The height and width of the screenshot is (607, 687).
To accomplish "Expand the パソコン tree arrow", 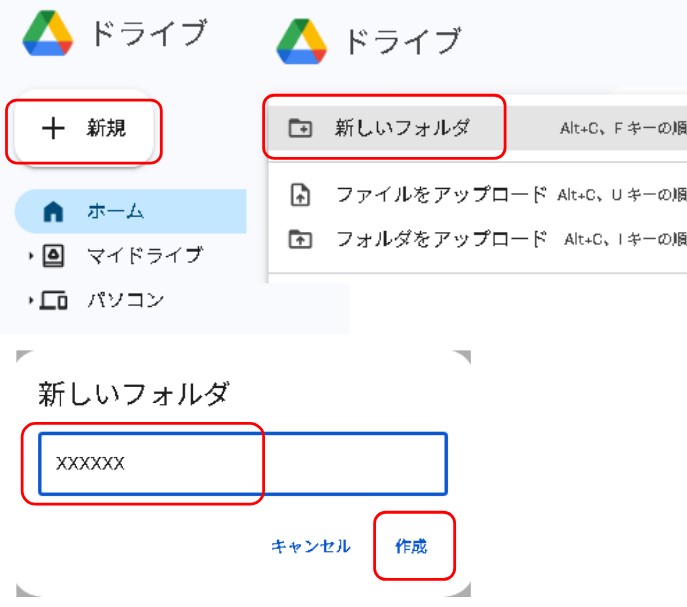I will click(x=32, y=300).
